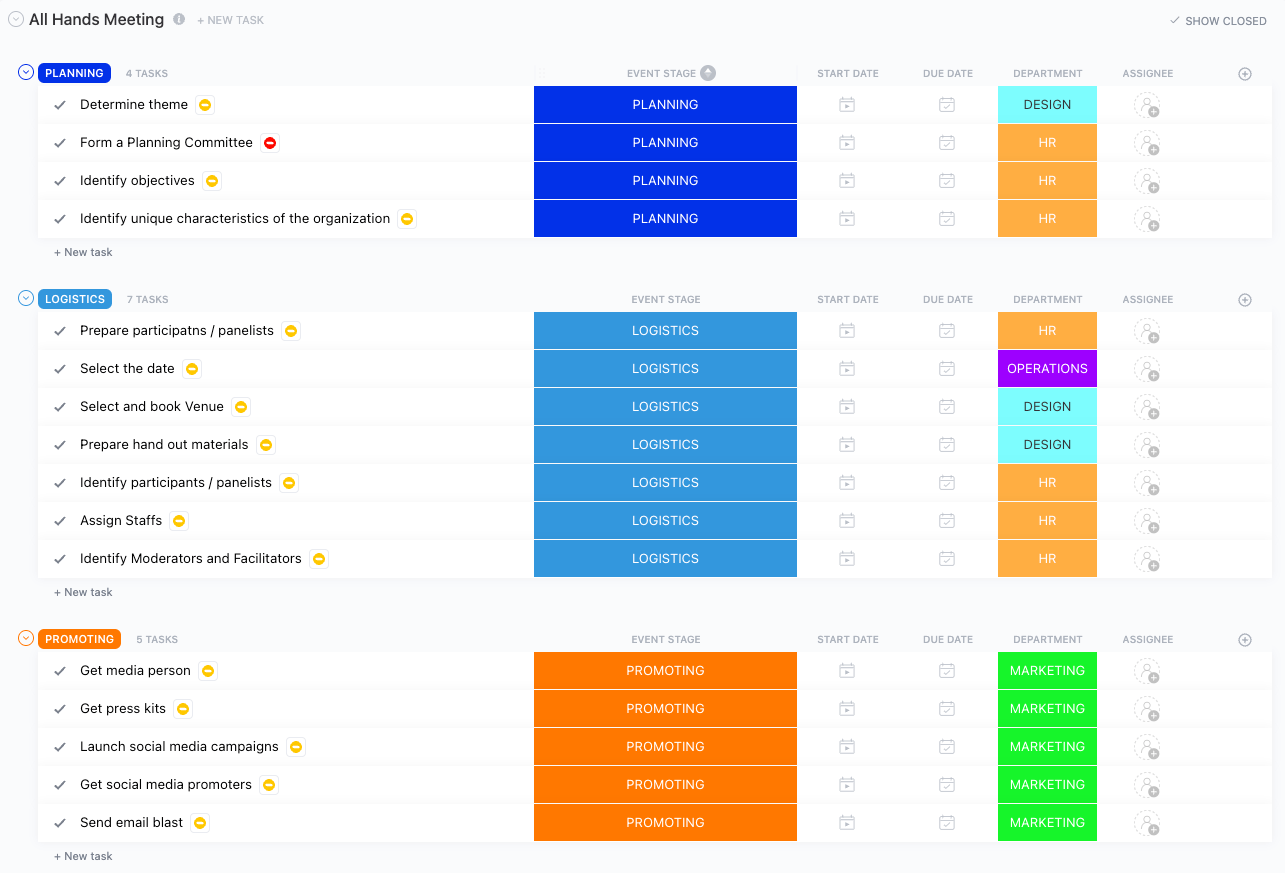The image size is (1285, 873).
Task: Open the start date calendar for Determine theme
Action: 847,104
